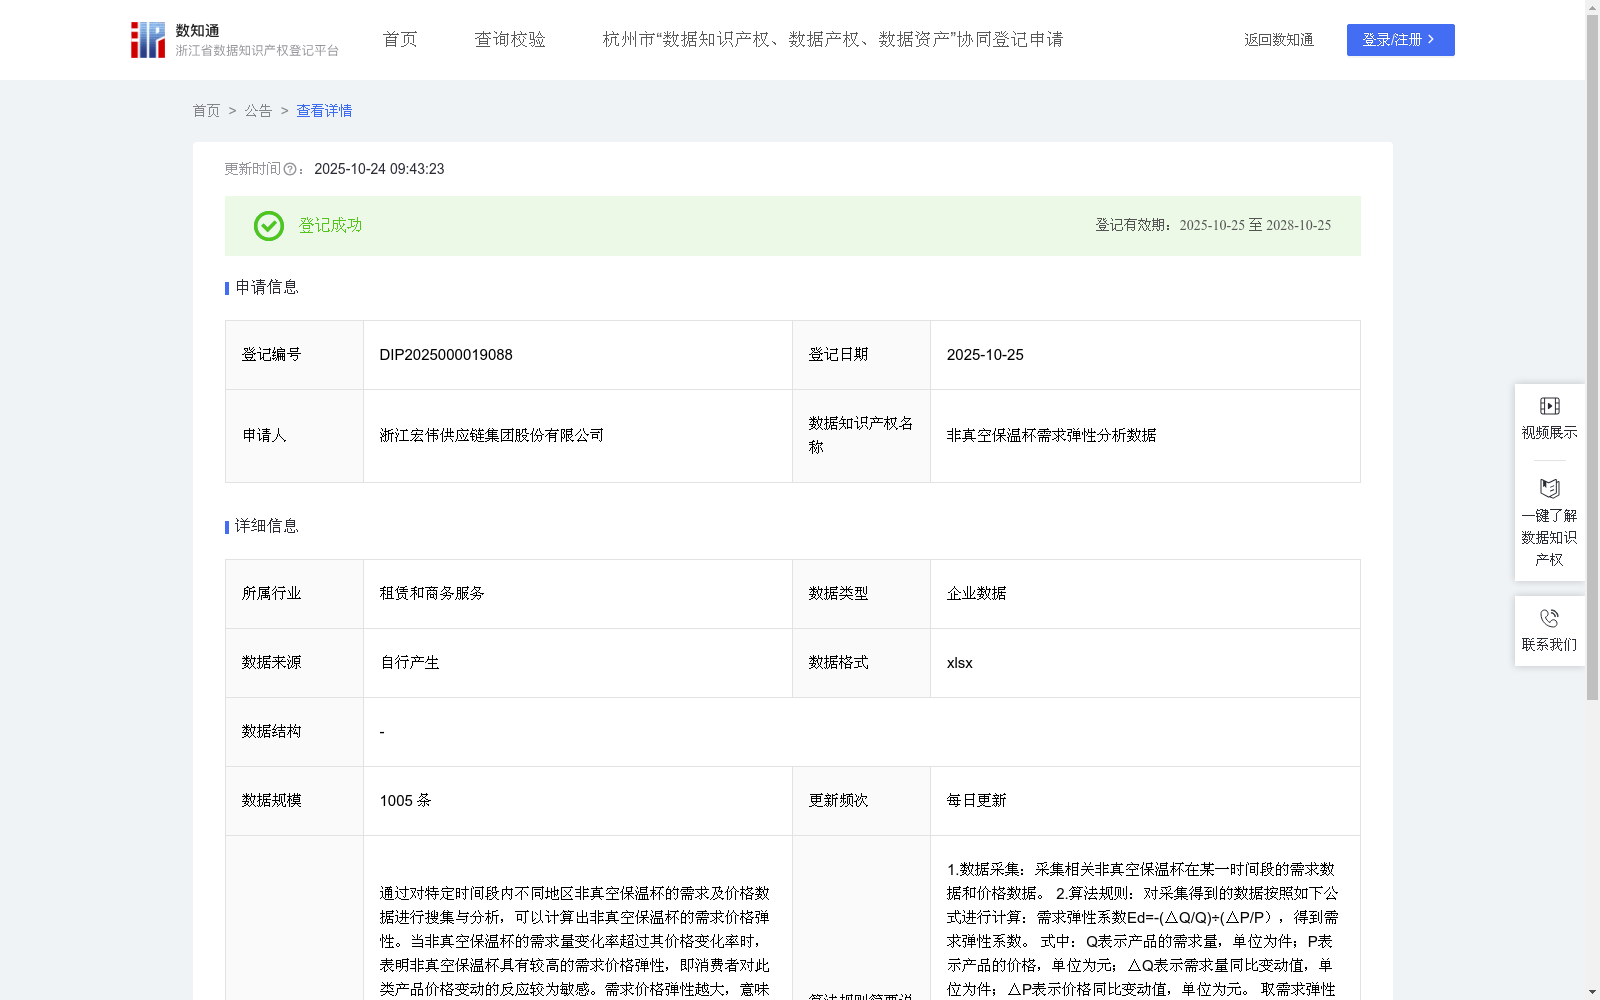Image resolution: width=1600 pixels, height=1000 pixels.
Task: Click the 更新频次 label cell
Action: (861, 801)
